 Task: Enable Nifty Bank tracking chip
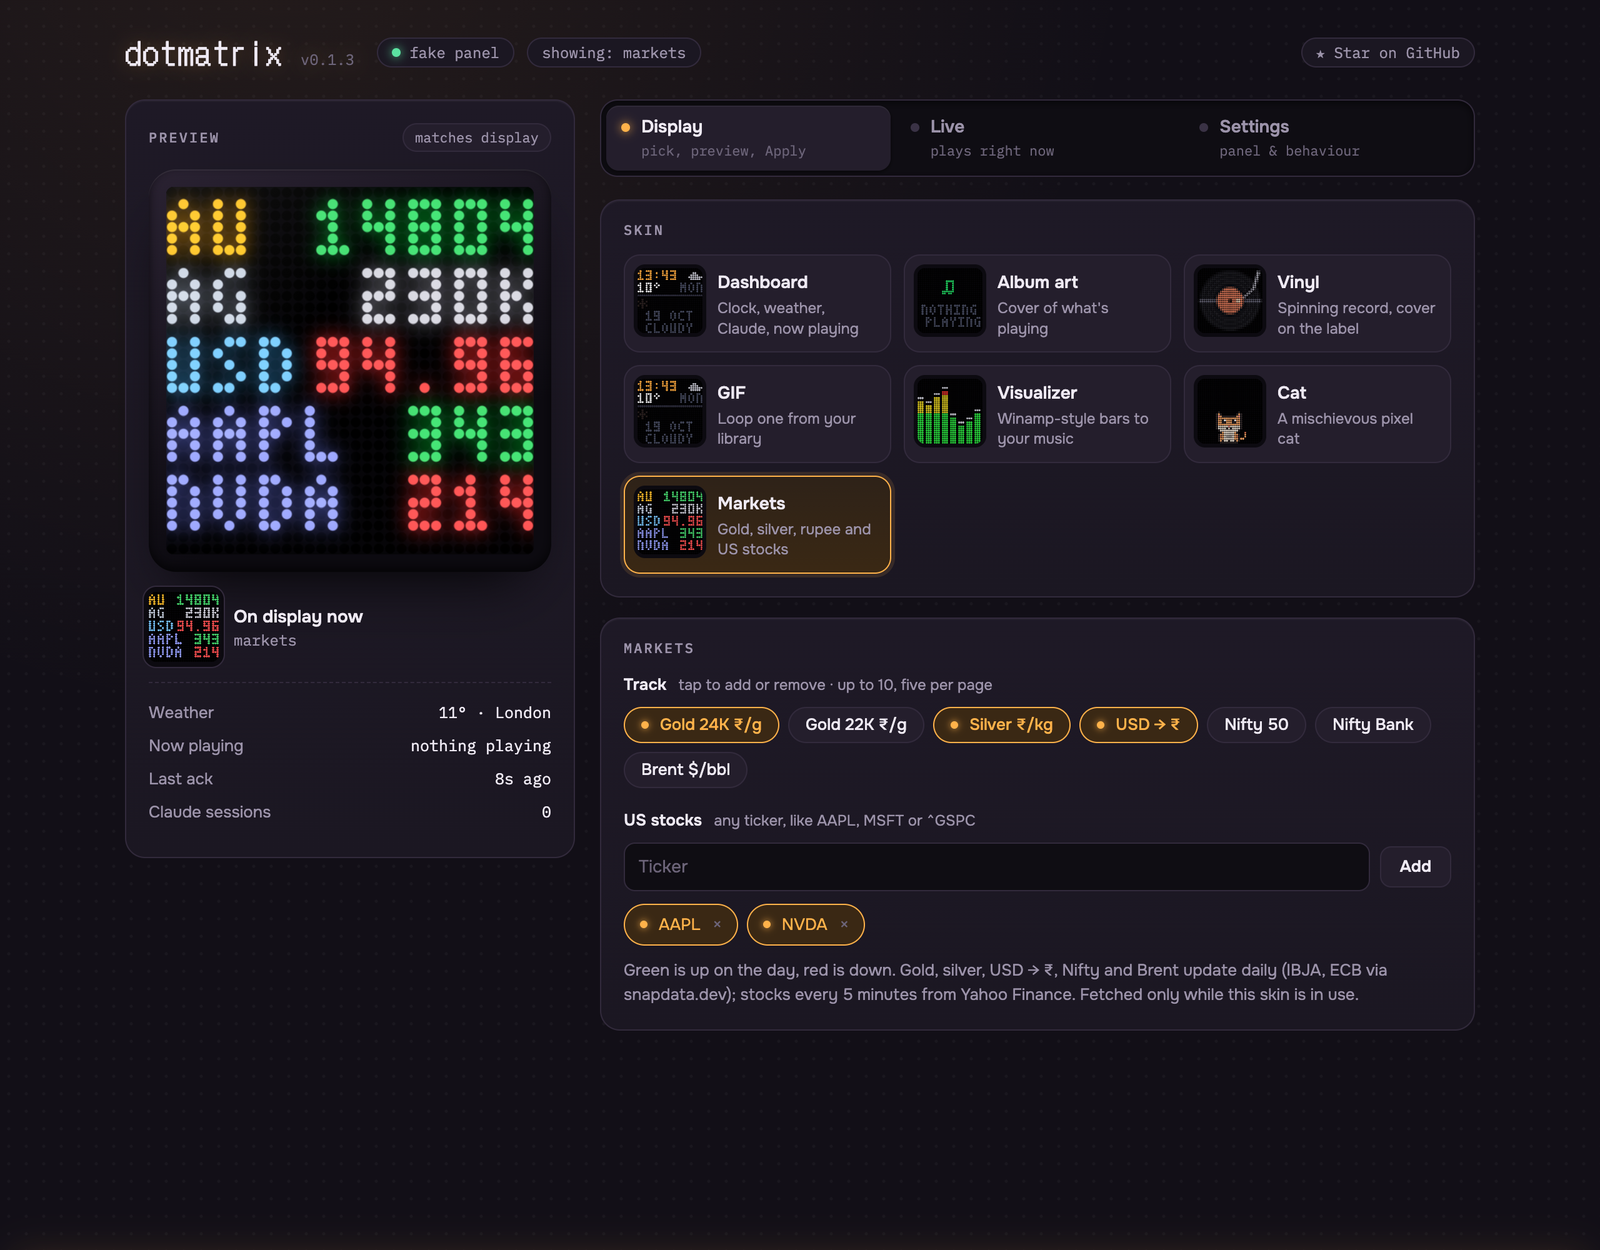point(1372,725)
